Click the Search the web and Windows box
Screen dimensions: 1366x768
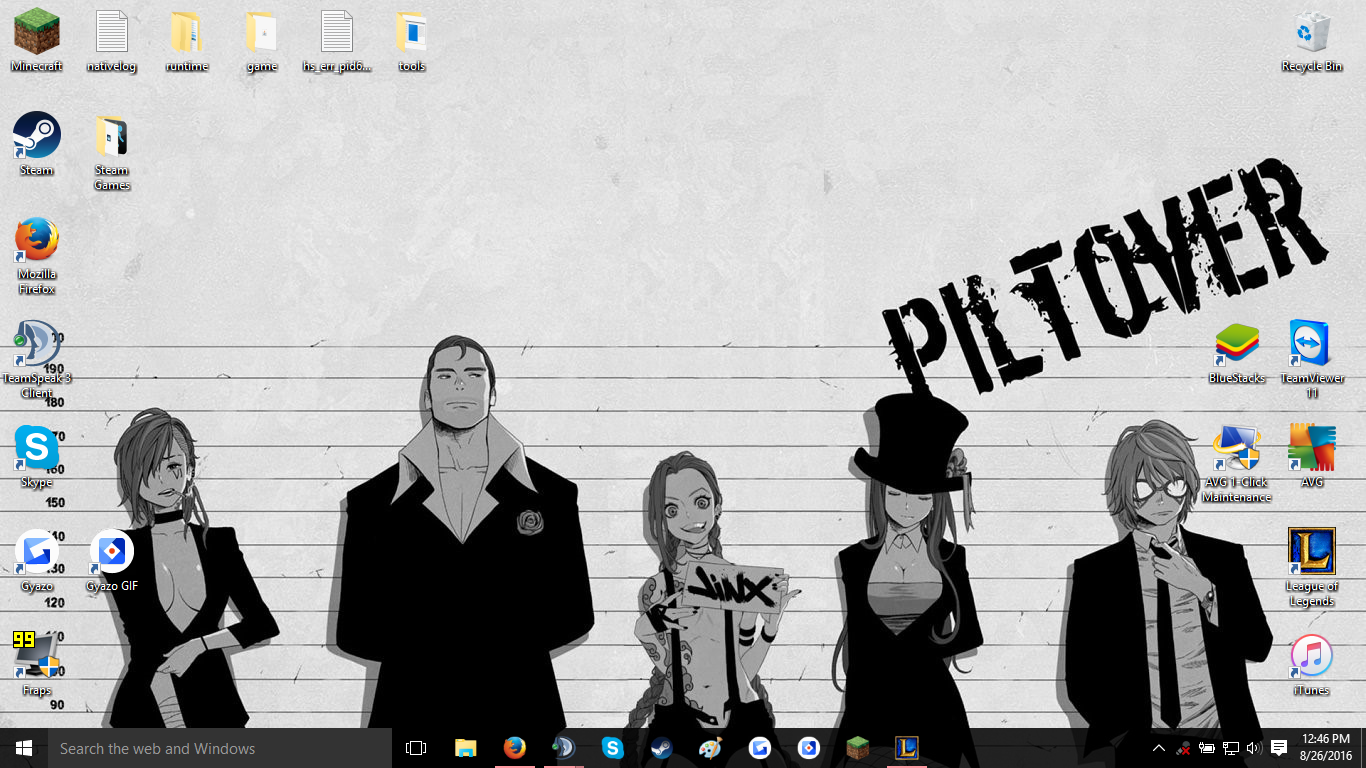click(220, 748)
